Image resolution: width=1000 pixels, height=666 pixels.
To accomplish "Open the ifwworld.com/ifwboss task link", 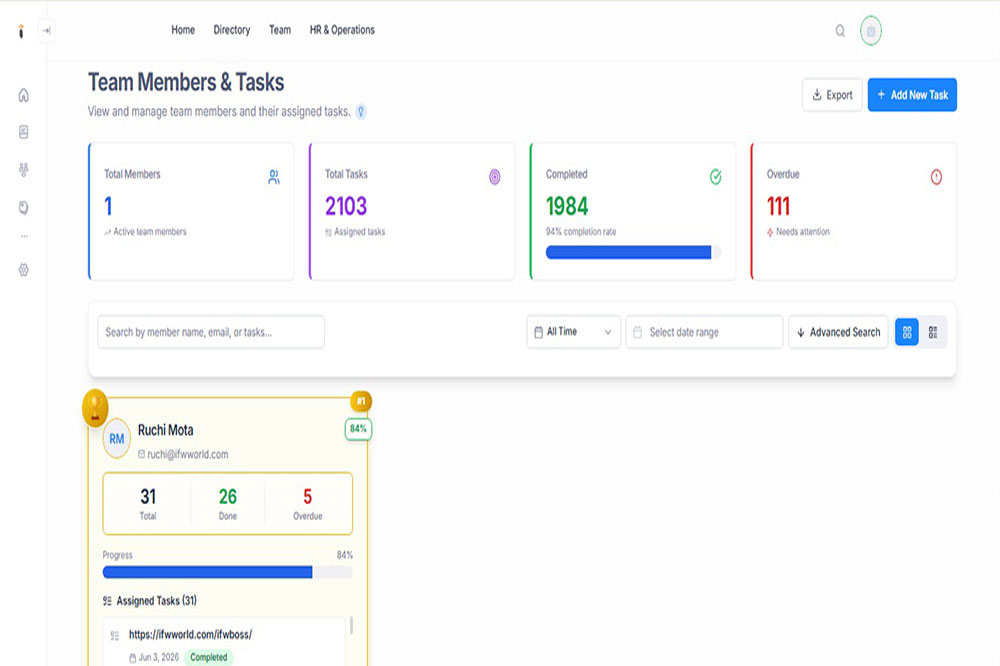I will click(x=190, y=635).
